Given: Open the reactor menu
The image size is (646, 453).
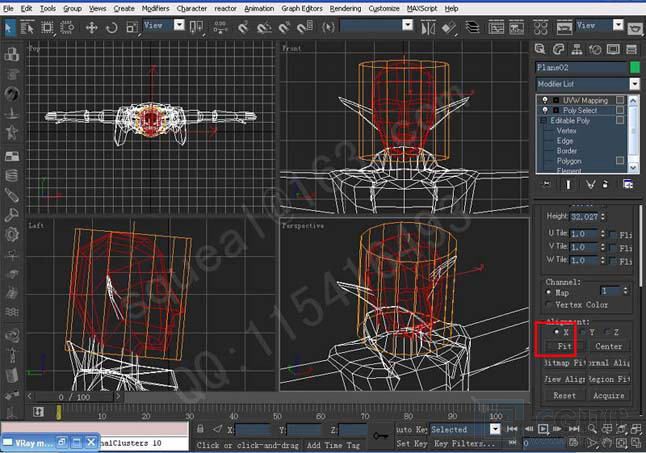Looking at the screenshot, I should point(225,8).
